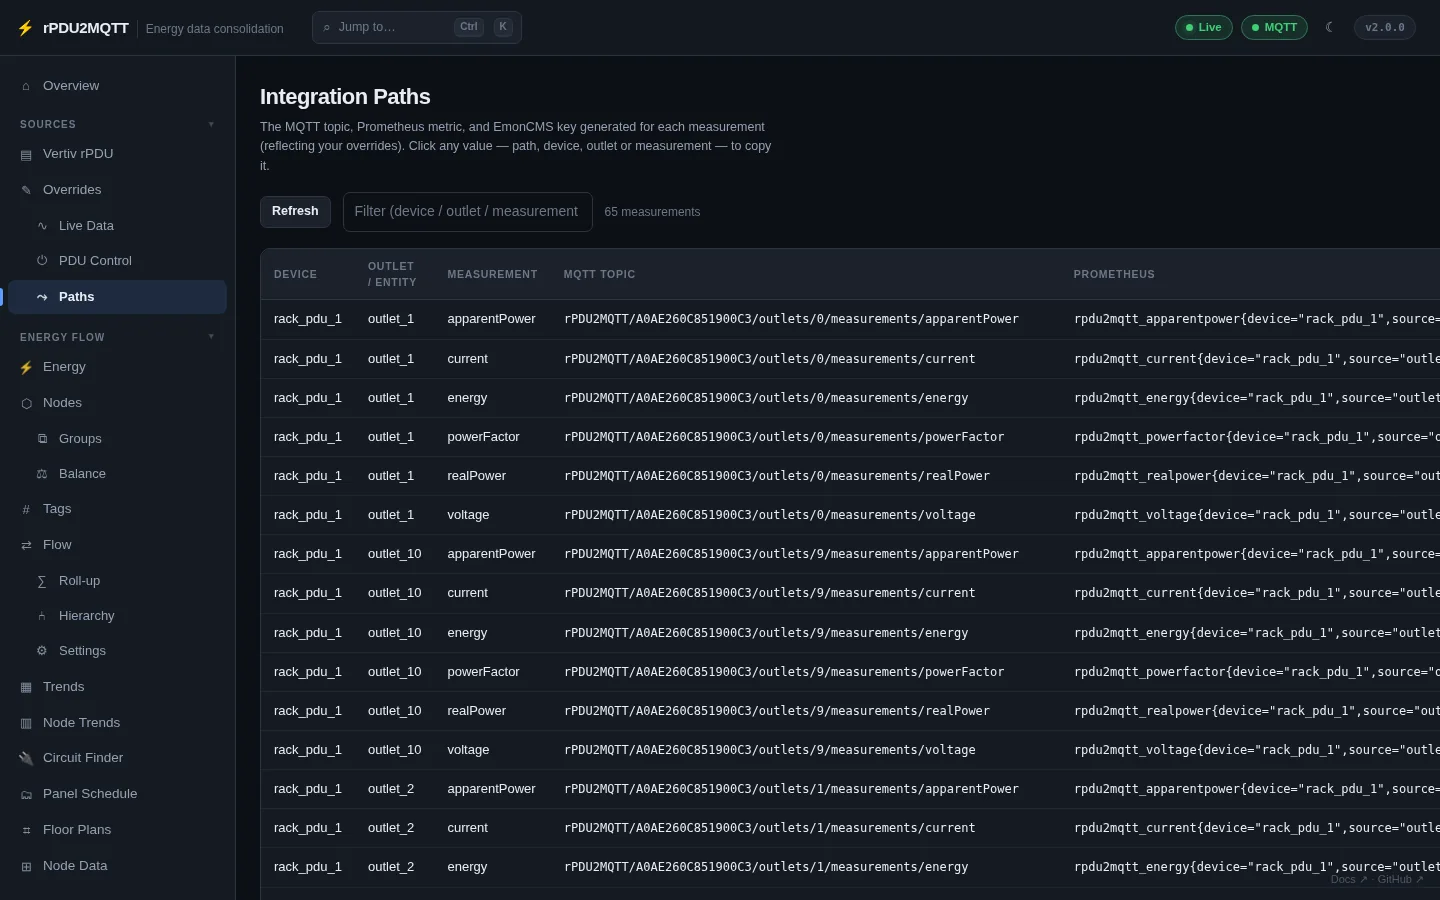Image resolution: width=1440 pixels, height=900 pixels.
Task: Click the Node Data grid icon
Action: coord(26,866)
